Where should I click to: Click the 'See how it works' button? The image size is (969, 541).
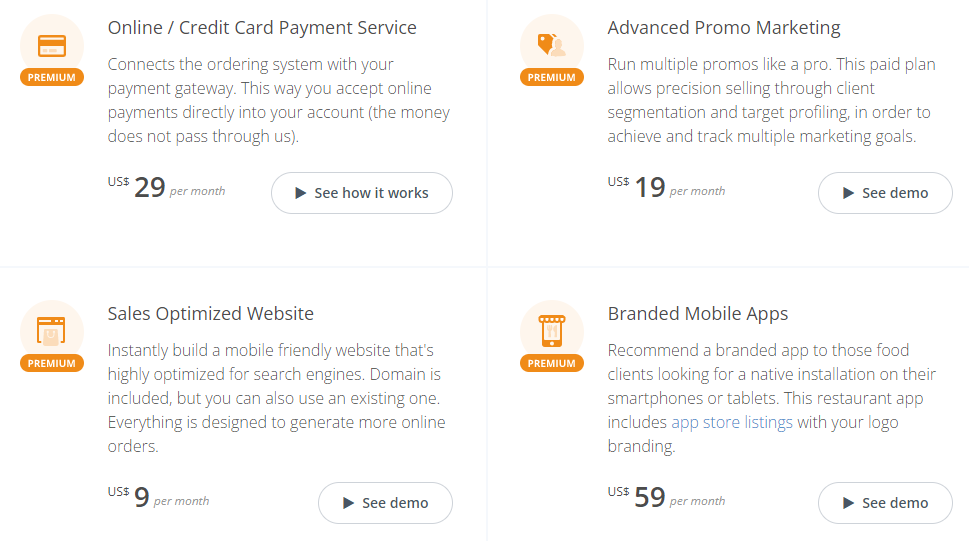[362, 193]
